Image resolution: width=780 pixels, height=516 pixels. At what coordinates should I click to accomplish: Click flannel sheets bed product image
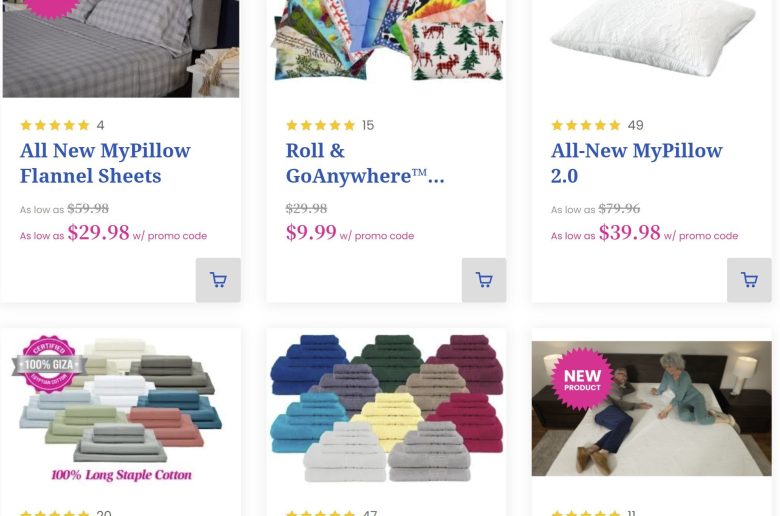click(121, 48)
